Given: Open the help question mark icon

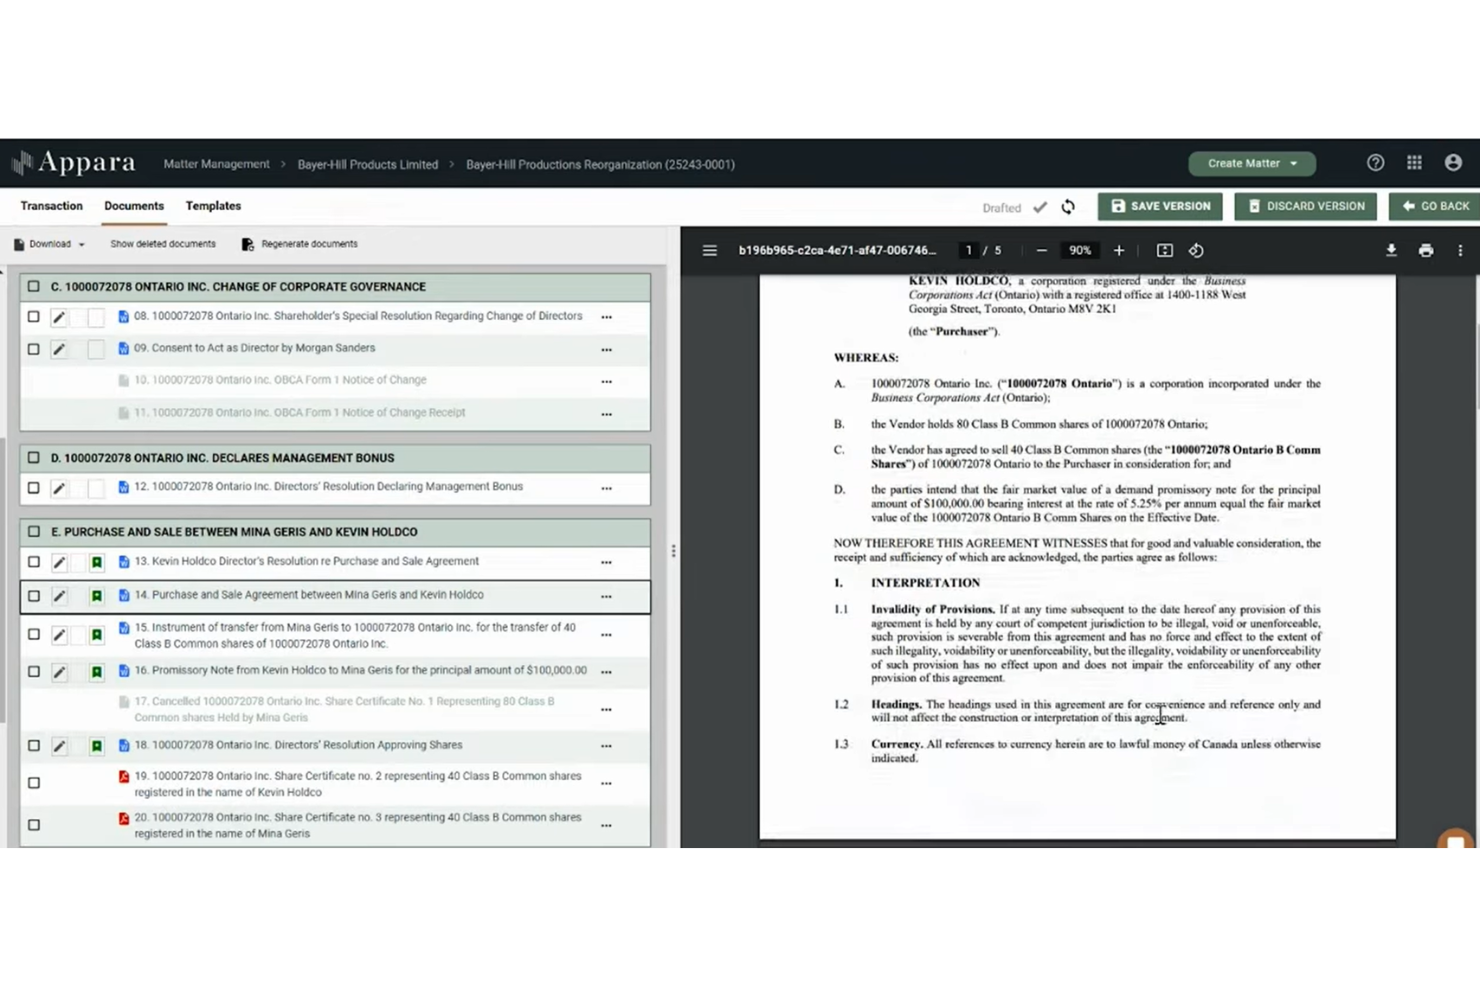Looking at the screenshot, I should tap(1375, 163).
